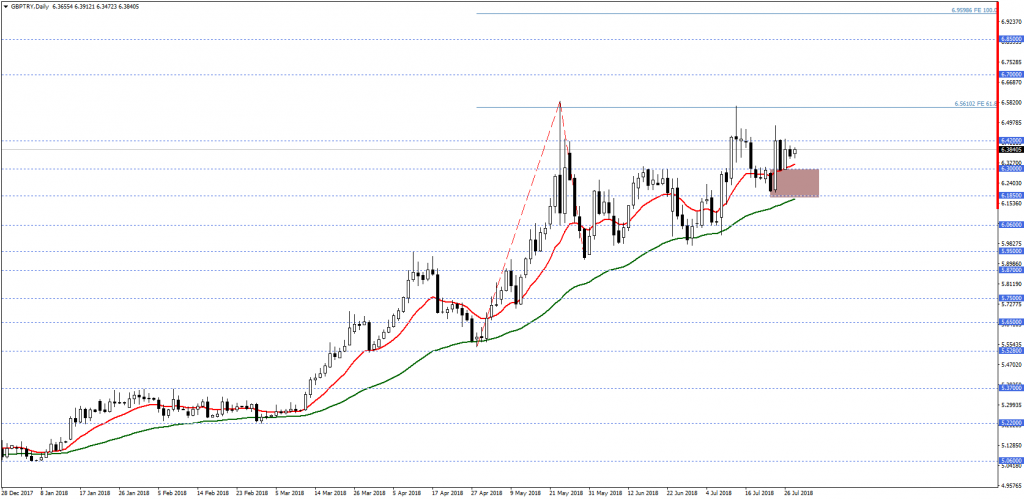The image size is (1024, 500).
Task: Click the red vertical bar on price axis
Action: click(997, 104)
